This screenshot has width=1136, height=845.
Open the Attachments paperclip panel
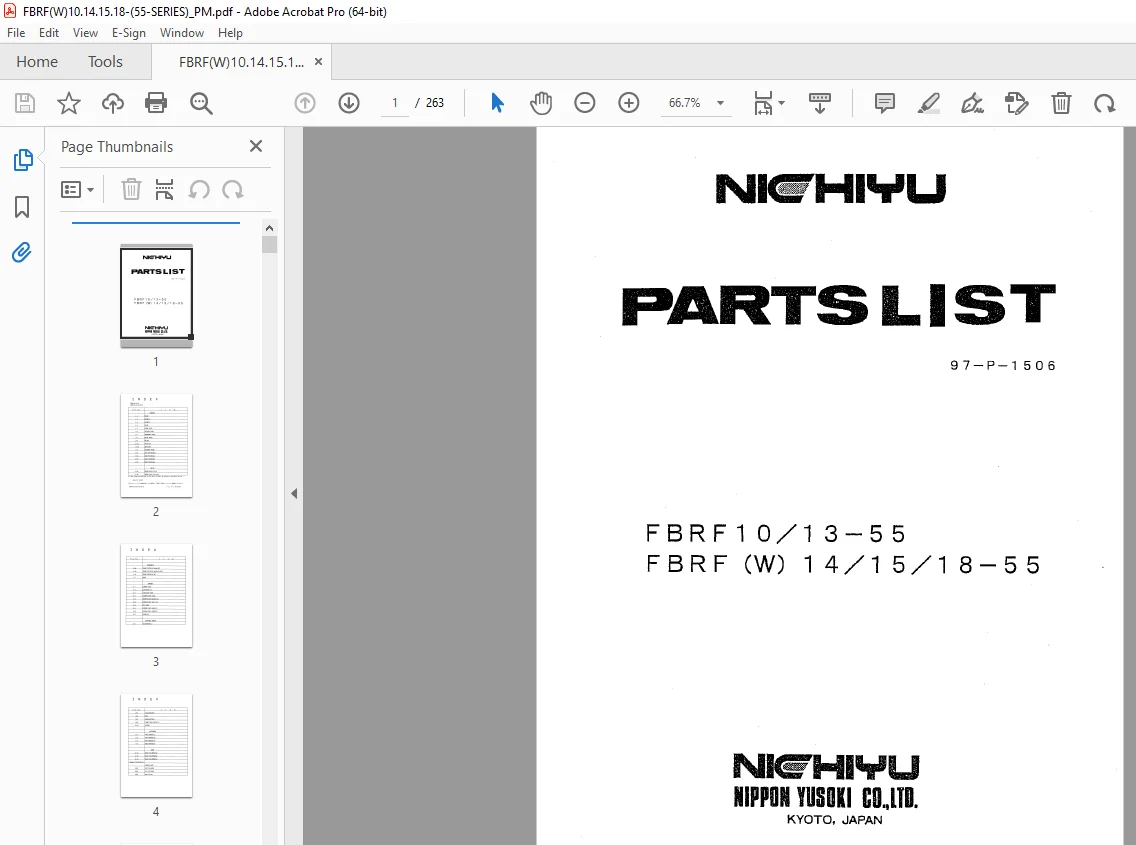click(22, 253)
